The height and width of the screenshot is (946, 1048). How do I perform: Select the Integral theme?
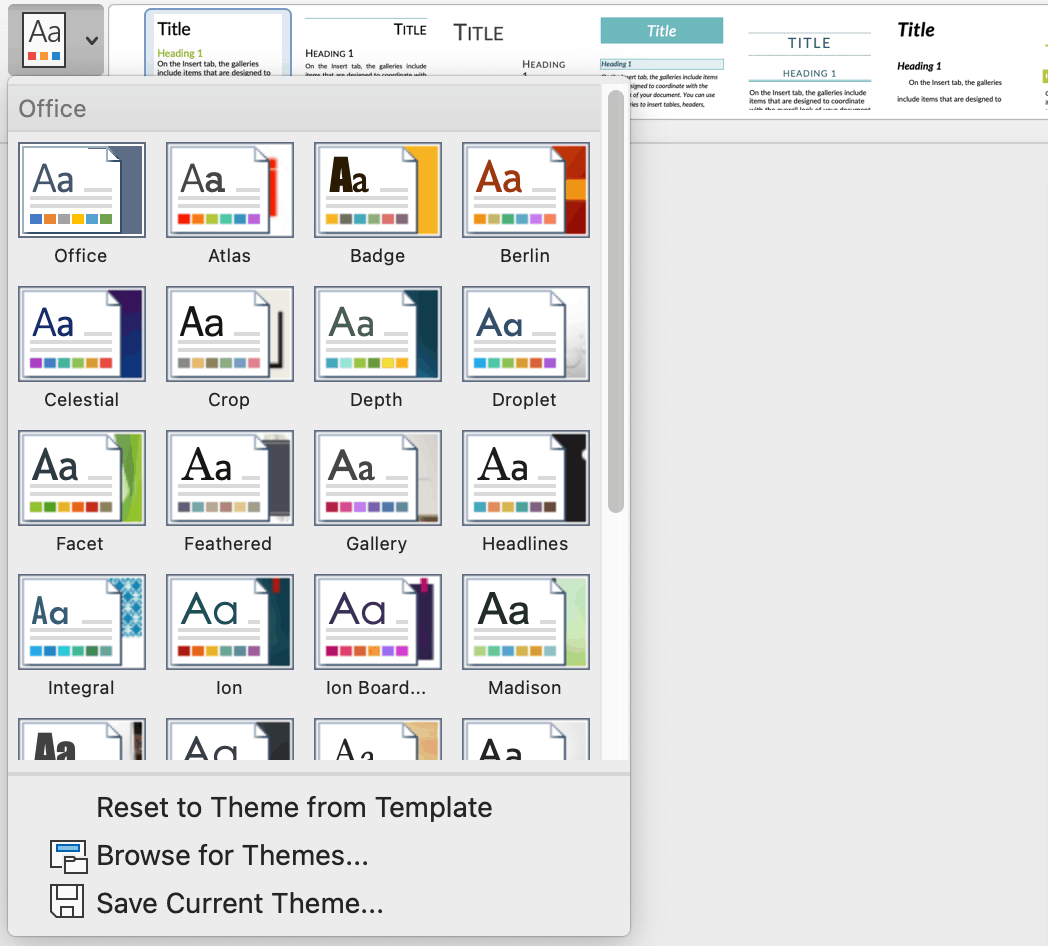coord(82,622)
